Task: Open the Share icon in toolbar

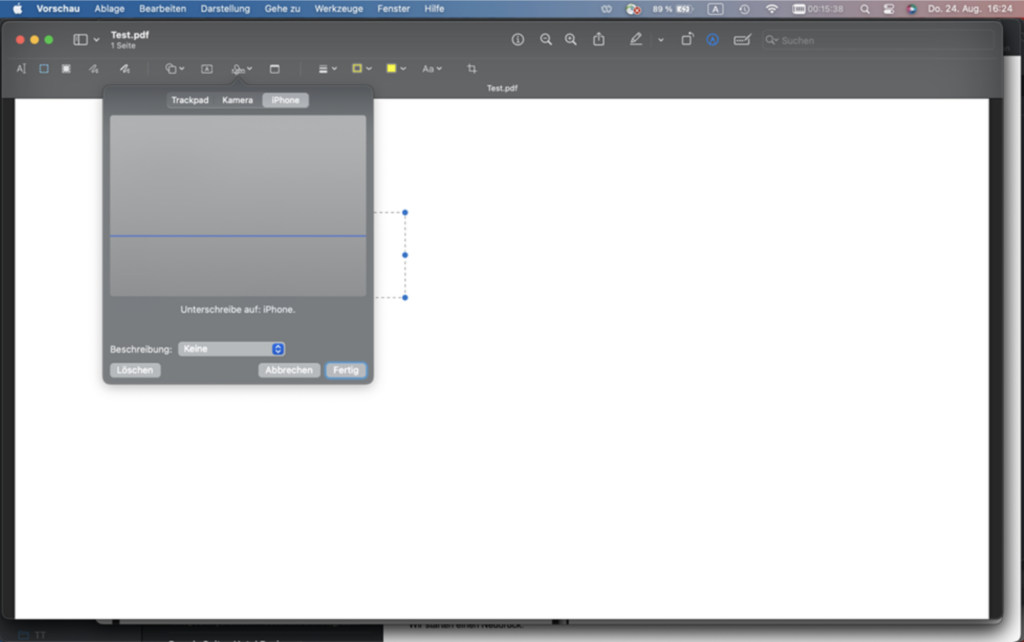Action: (598, 40)
